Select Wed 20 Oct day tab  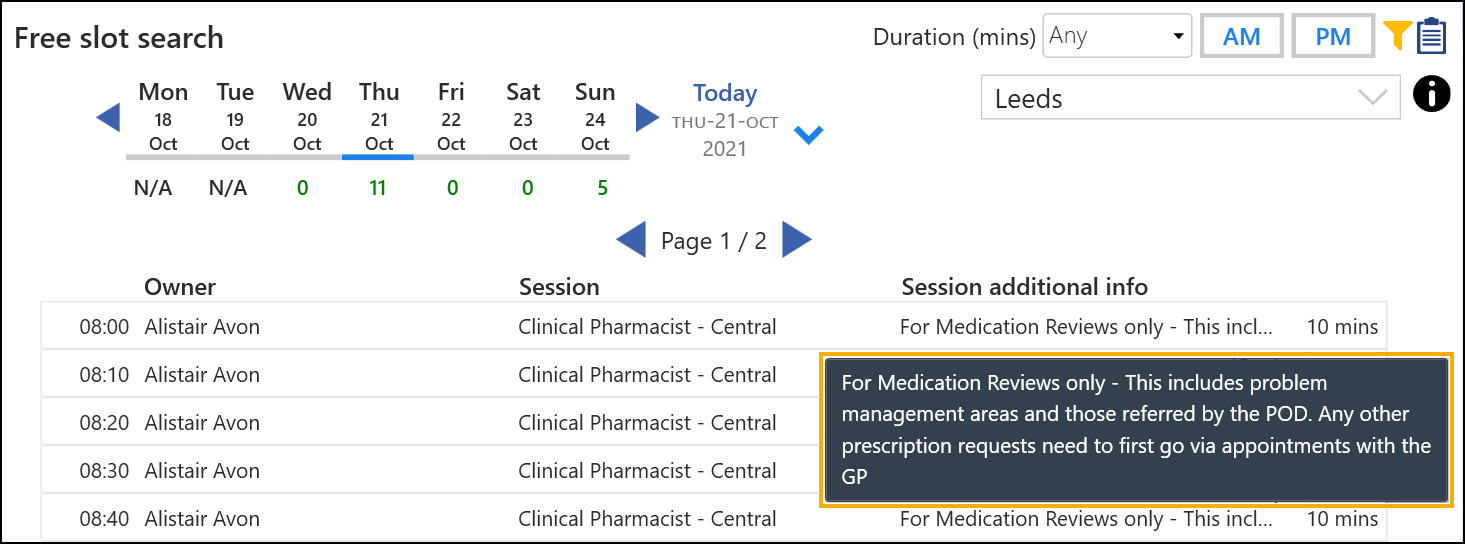pyautogui.click(x=307, y=118)
